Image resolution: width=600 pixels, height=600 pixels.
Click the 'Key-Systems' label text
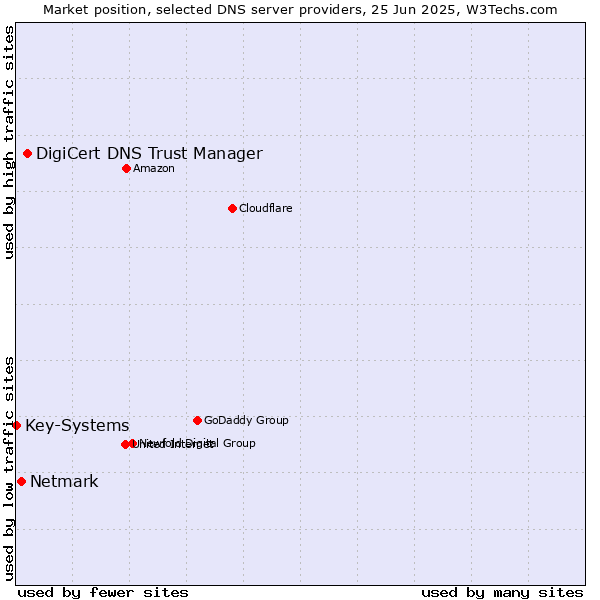[77, 426]
